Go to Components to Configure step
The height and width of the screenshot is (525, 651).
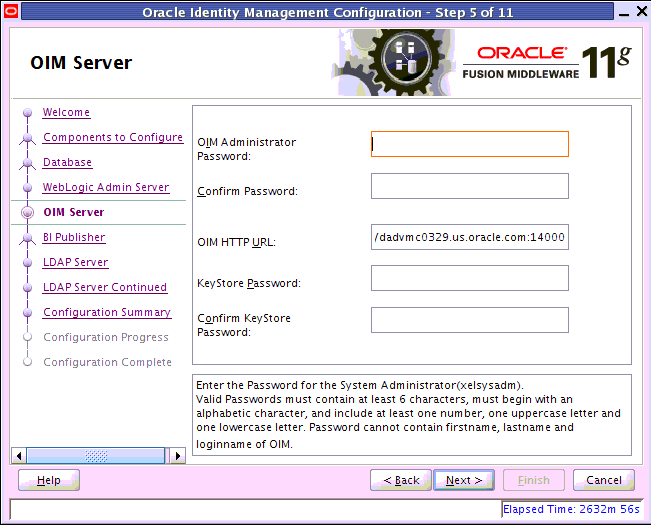pos(113,137)
